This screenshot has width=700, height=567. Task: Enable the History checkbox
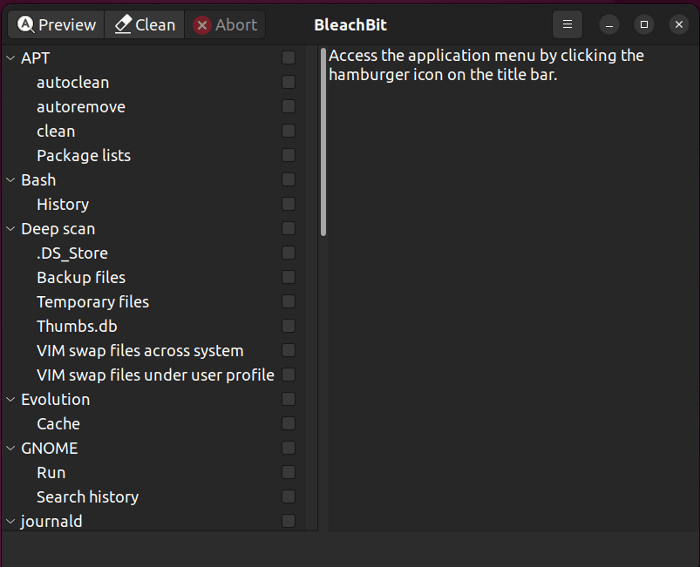(x=288, y=204)
